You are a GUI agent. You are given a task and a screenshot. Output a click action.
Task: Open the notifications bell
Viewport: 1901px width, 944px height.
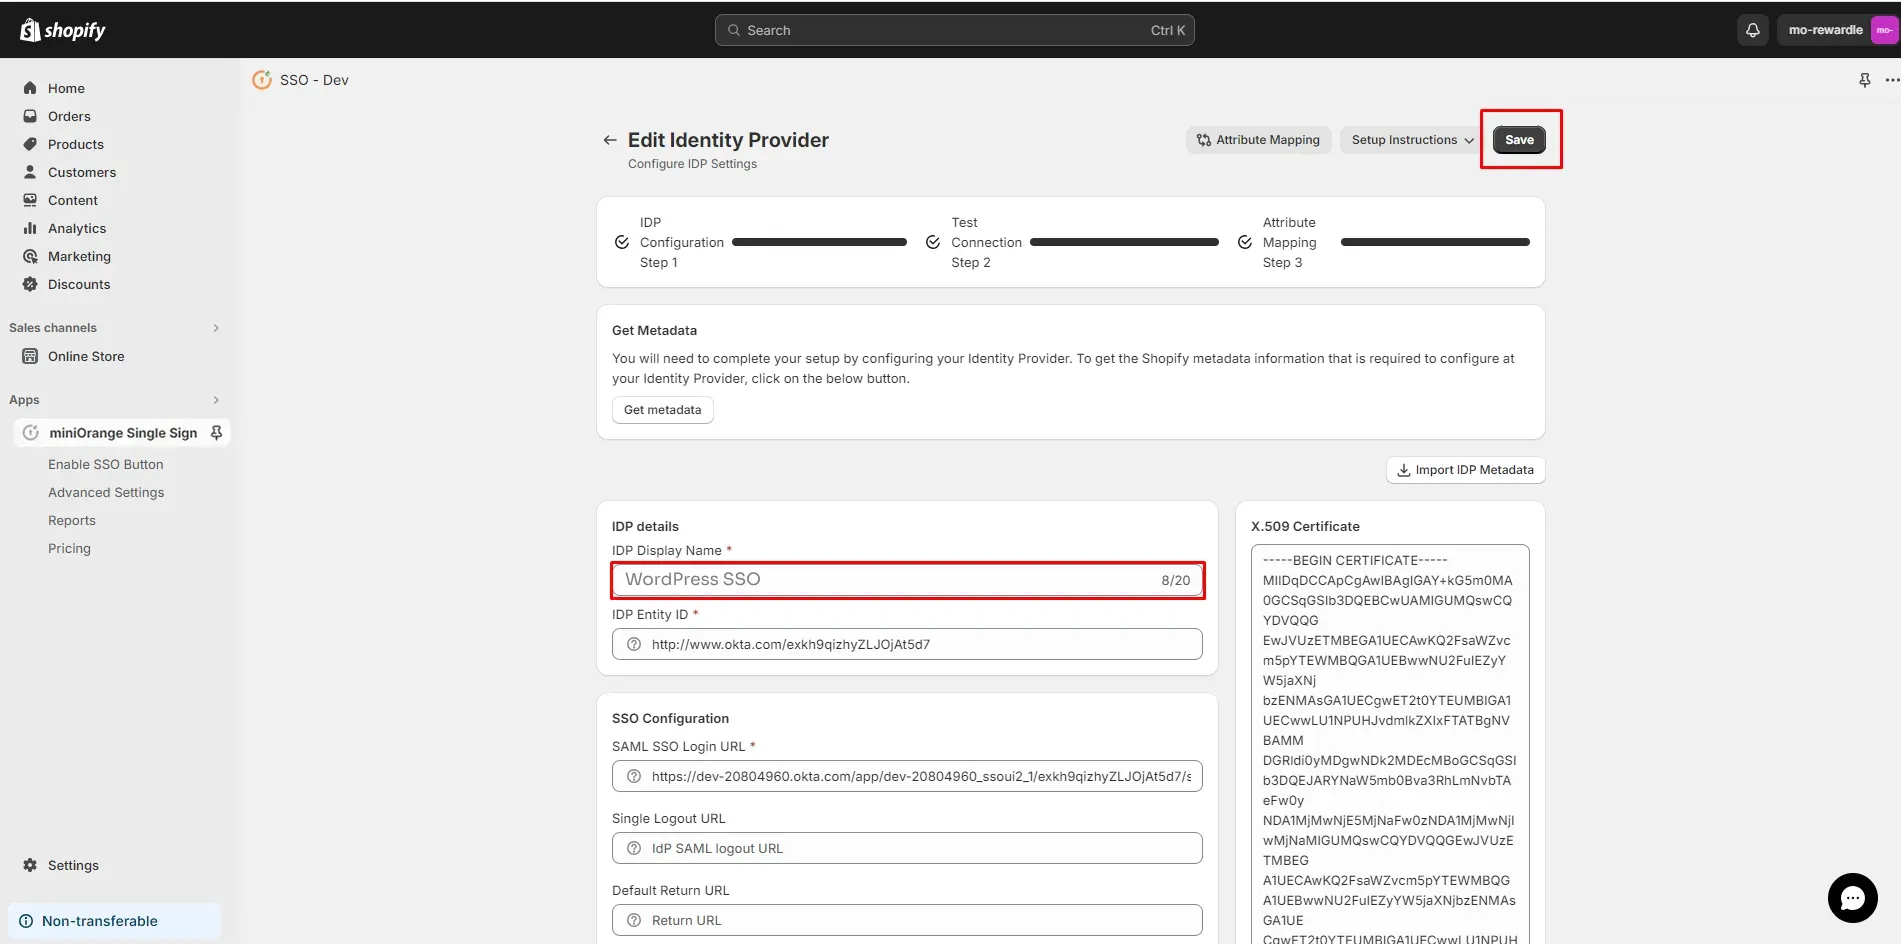pos(1752,30)
